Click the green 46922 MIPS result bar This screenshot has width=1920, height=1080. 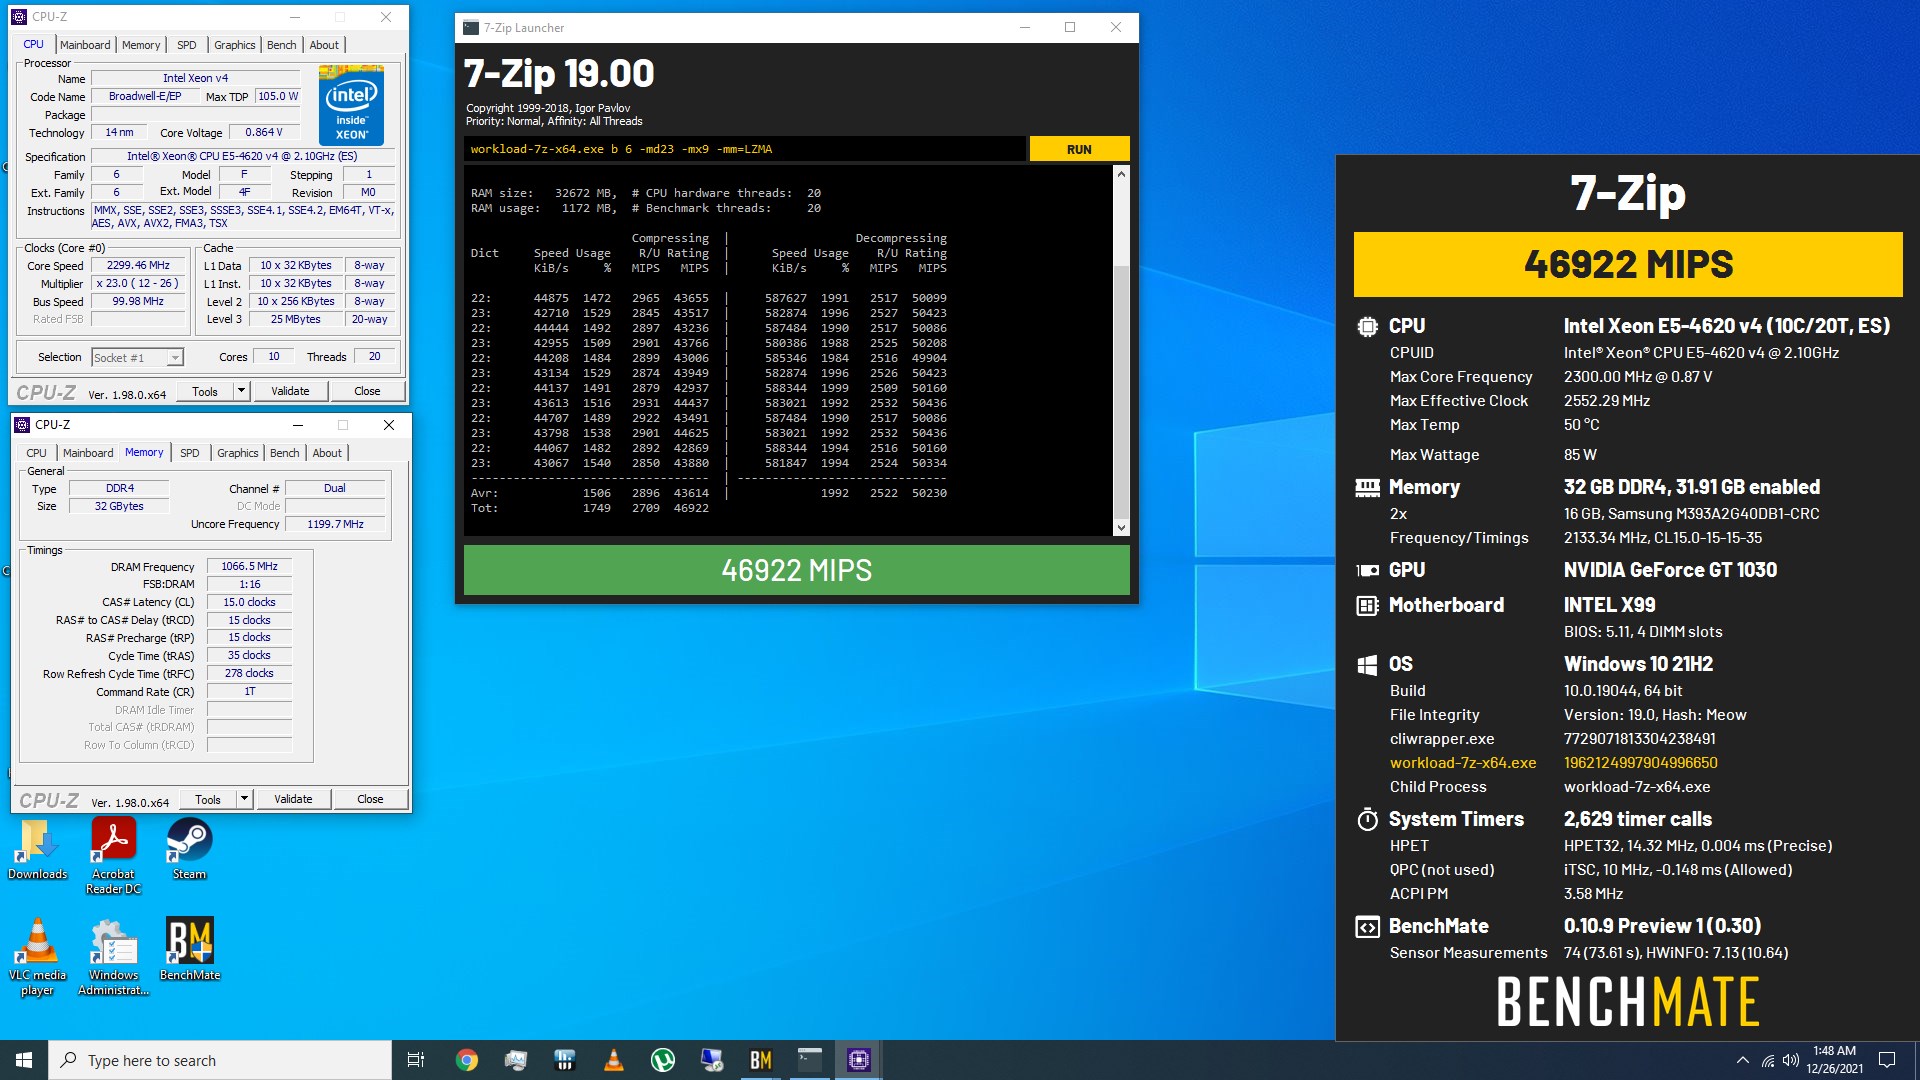[x=796, y=570]
